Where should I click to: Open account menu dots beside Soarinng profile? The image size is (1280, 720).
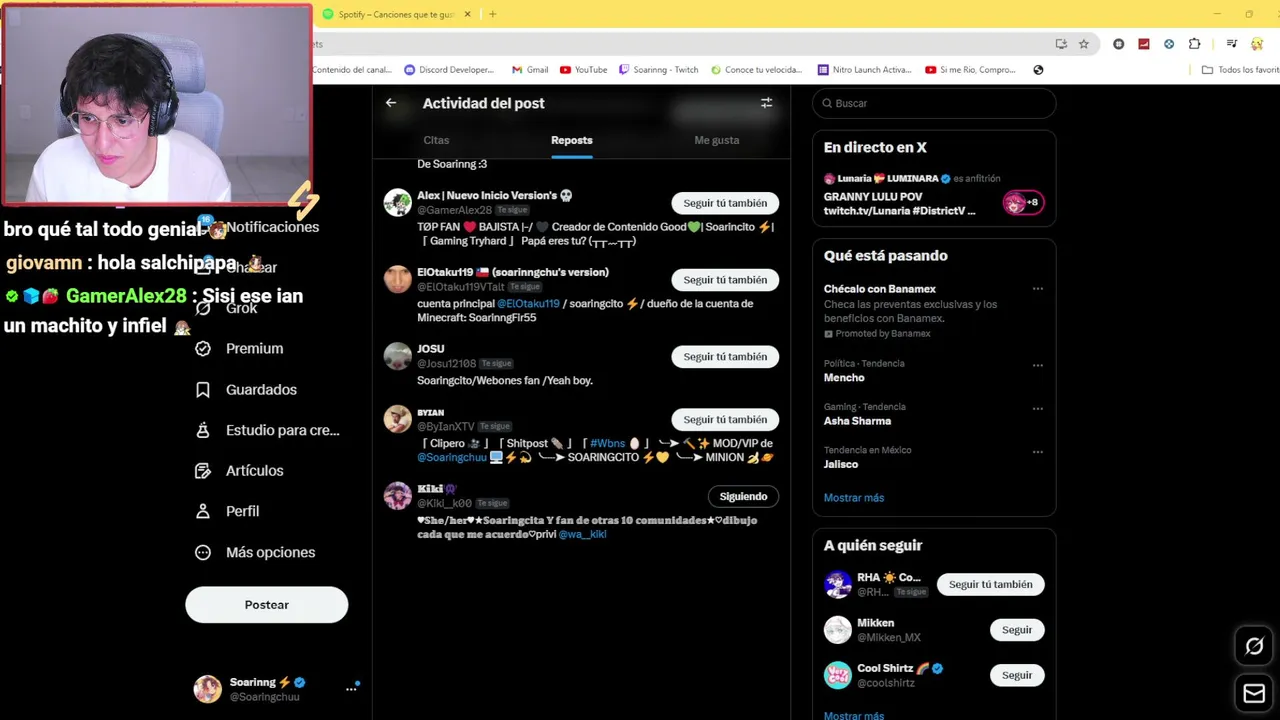click(x=351, y=689)
